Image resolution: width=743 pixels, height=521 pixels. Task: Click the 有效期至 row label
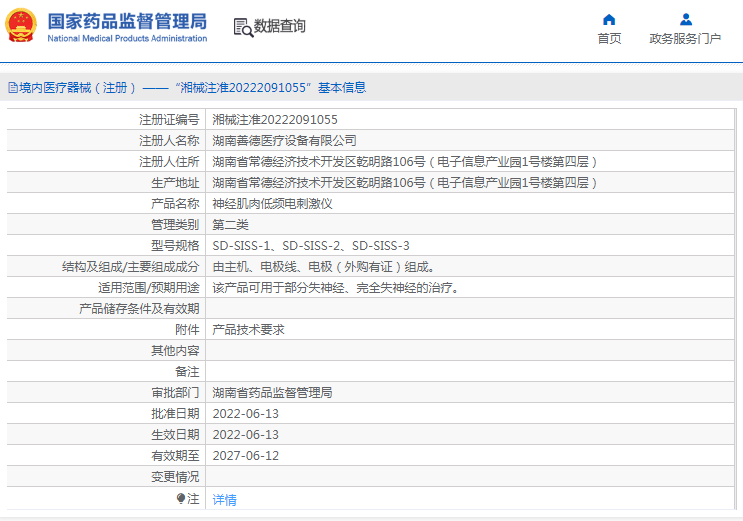pos(175,456)
